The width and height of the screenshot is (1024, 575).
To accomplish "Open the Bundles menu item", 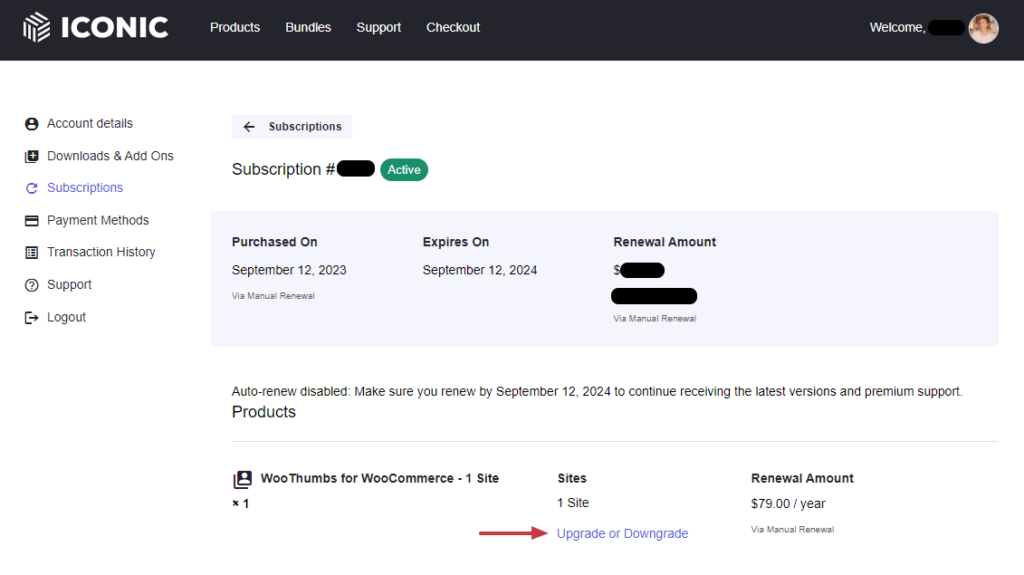I will click(x=308, y=27).
